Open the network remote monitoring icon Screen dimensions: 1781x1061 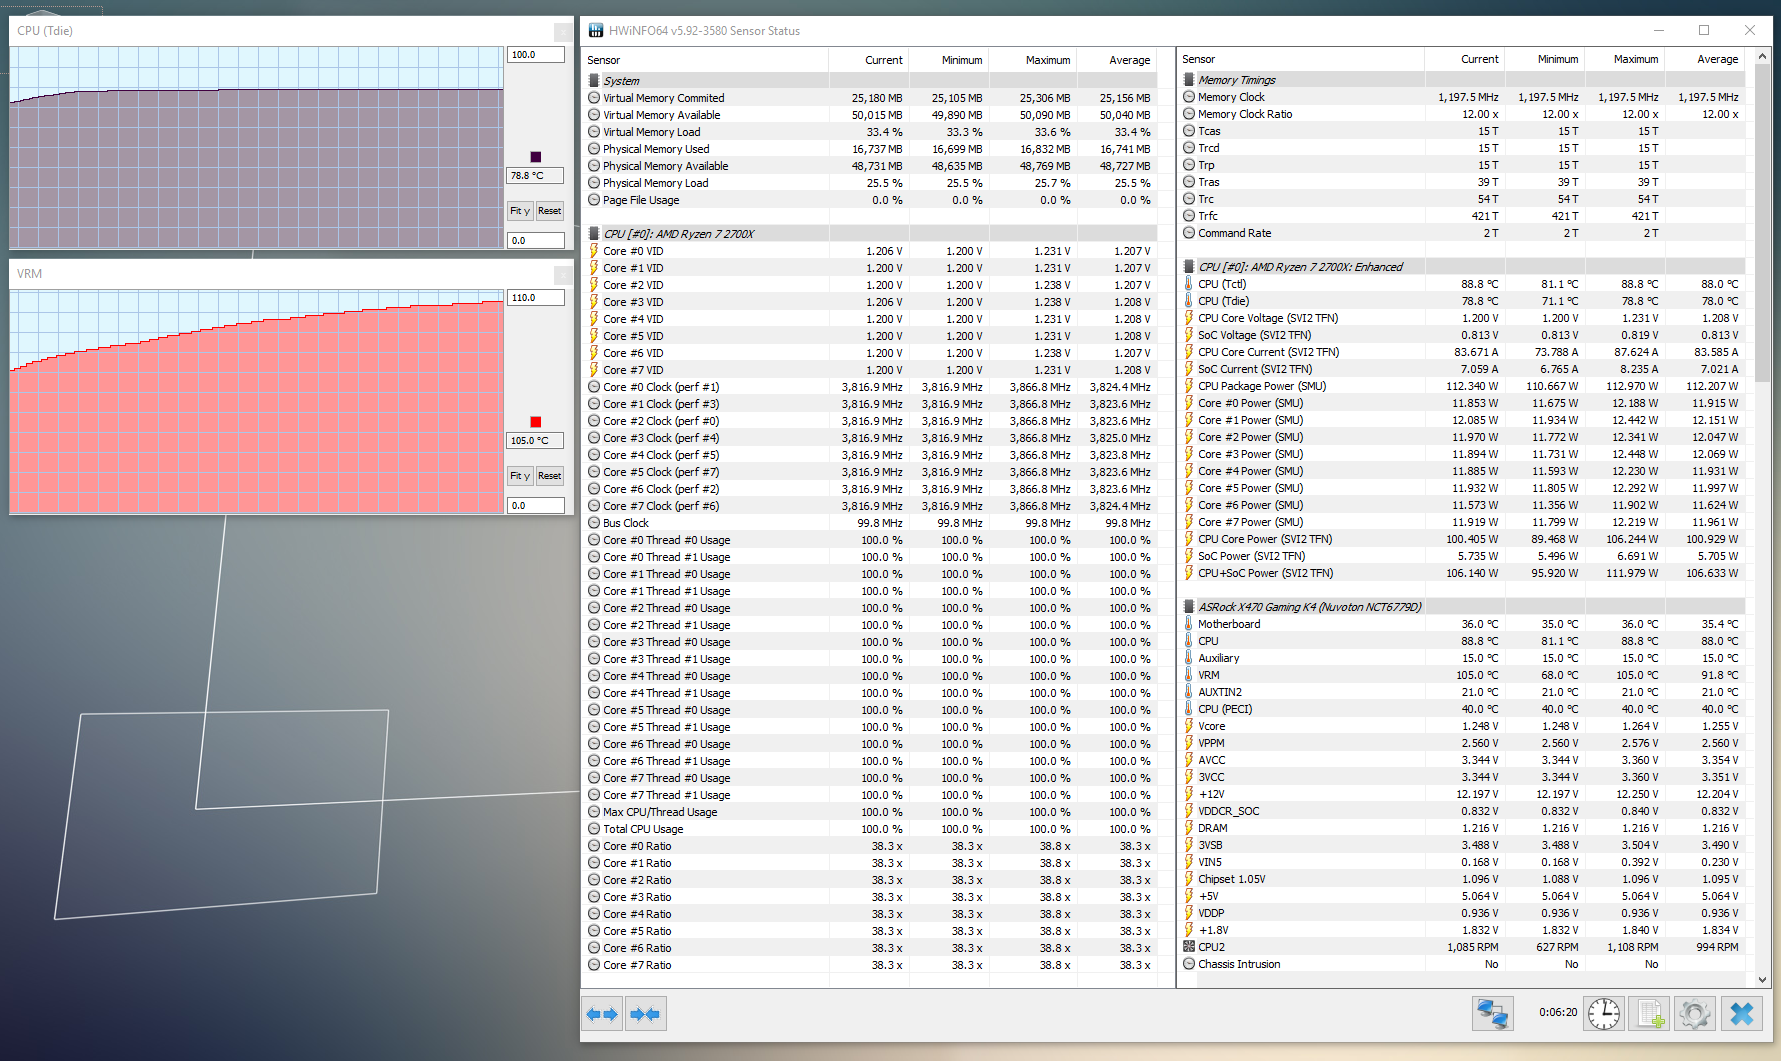(1493, 1014)
